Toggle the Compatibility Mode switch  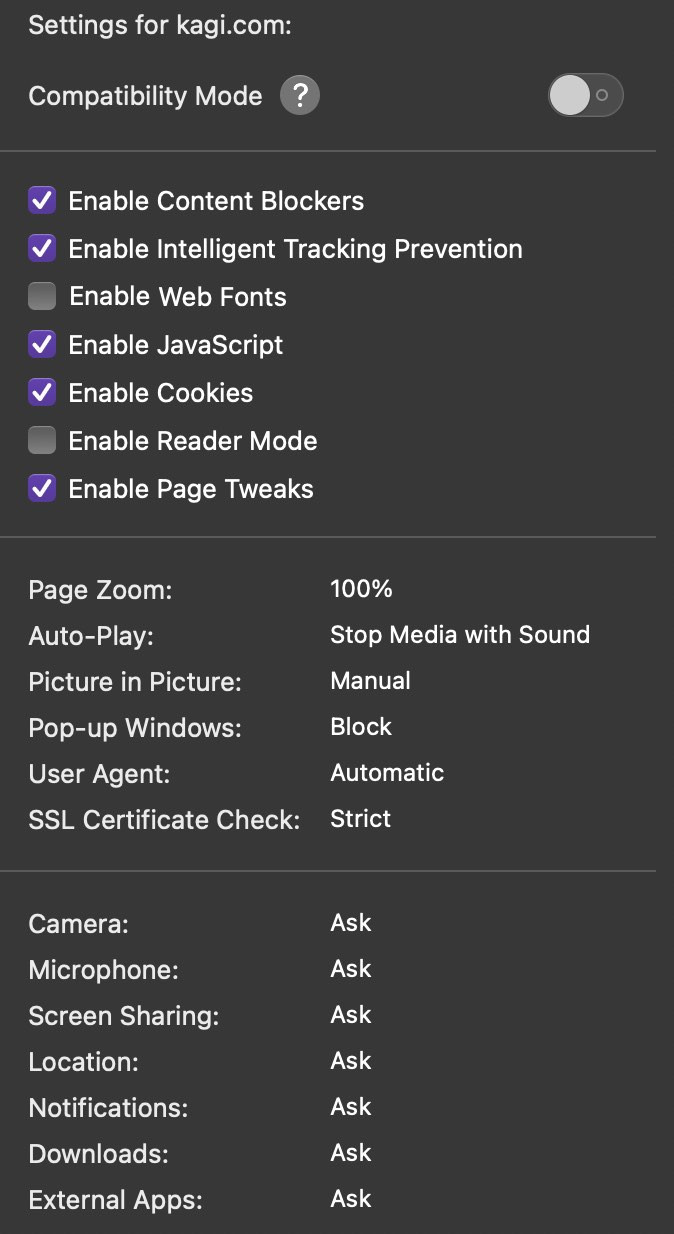click(x=585, y=96)
